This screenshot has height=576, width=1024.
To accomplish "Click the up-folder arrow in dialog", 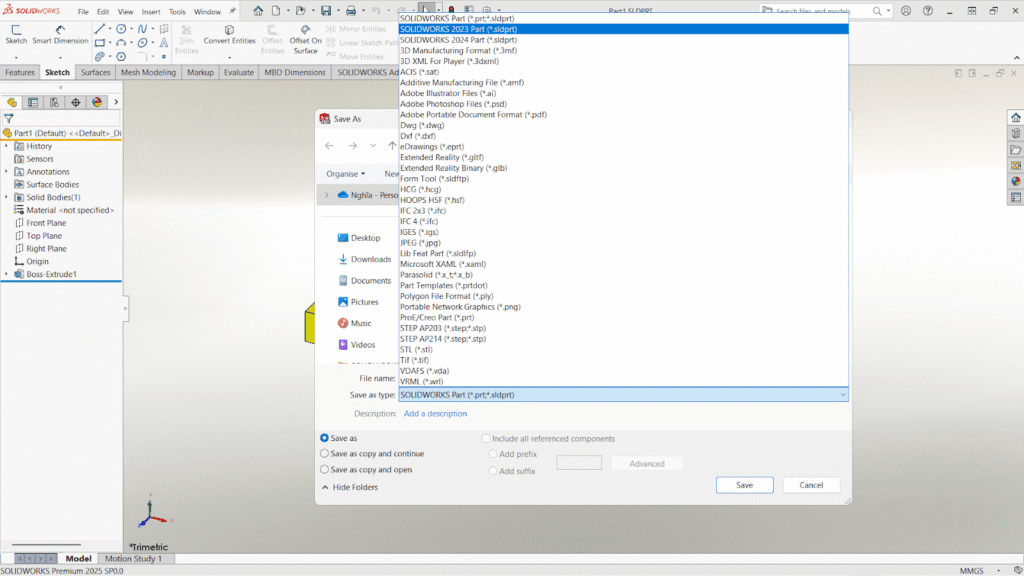I will click(392, 146).
